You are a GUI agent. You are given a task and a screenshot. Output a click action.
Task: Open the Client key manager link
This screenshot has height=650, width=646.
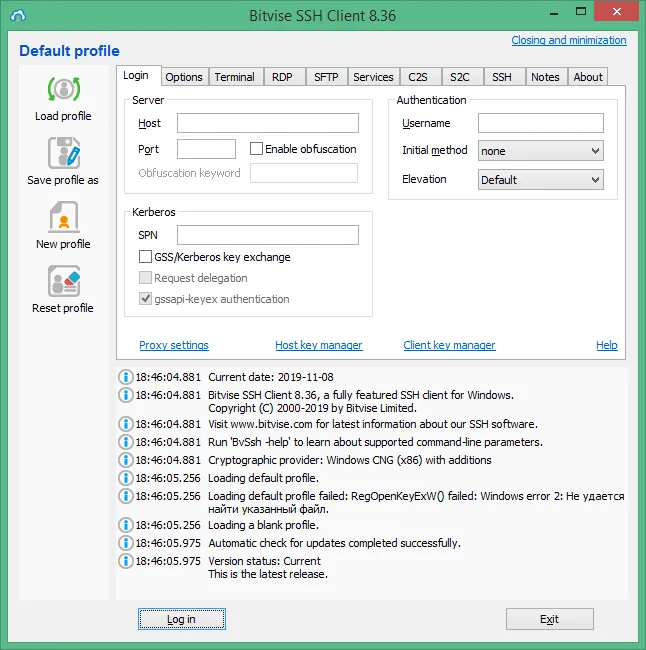click(x=449, y=345)
